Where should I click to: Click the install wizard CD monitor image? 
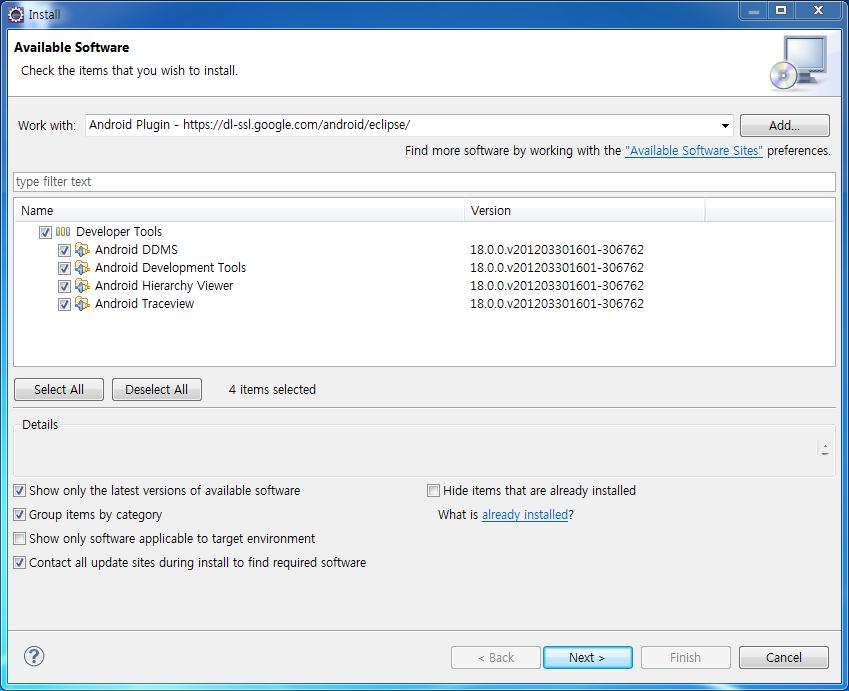[x=798, y=62]
